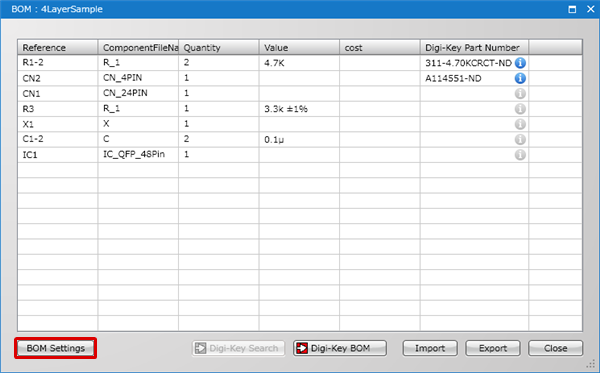
Task: Sort by ComponentFileName column header
Action: [x=138, y=47]
